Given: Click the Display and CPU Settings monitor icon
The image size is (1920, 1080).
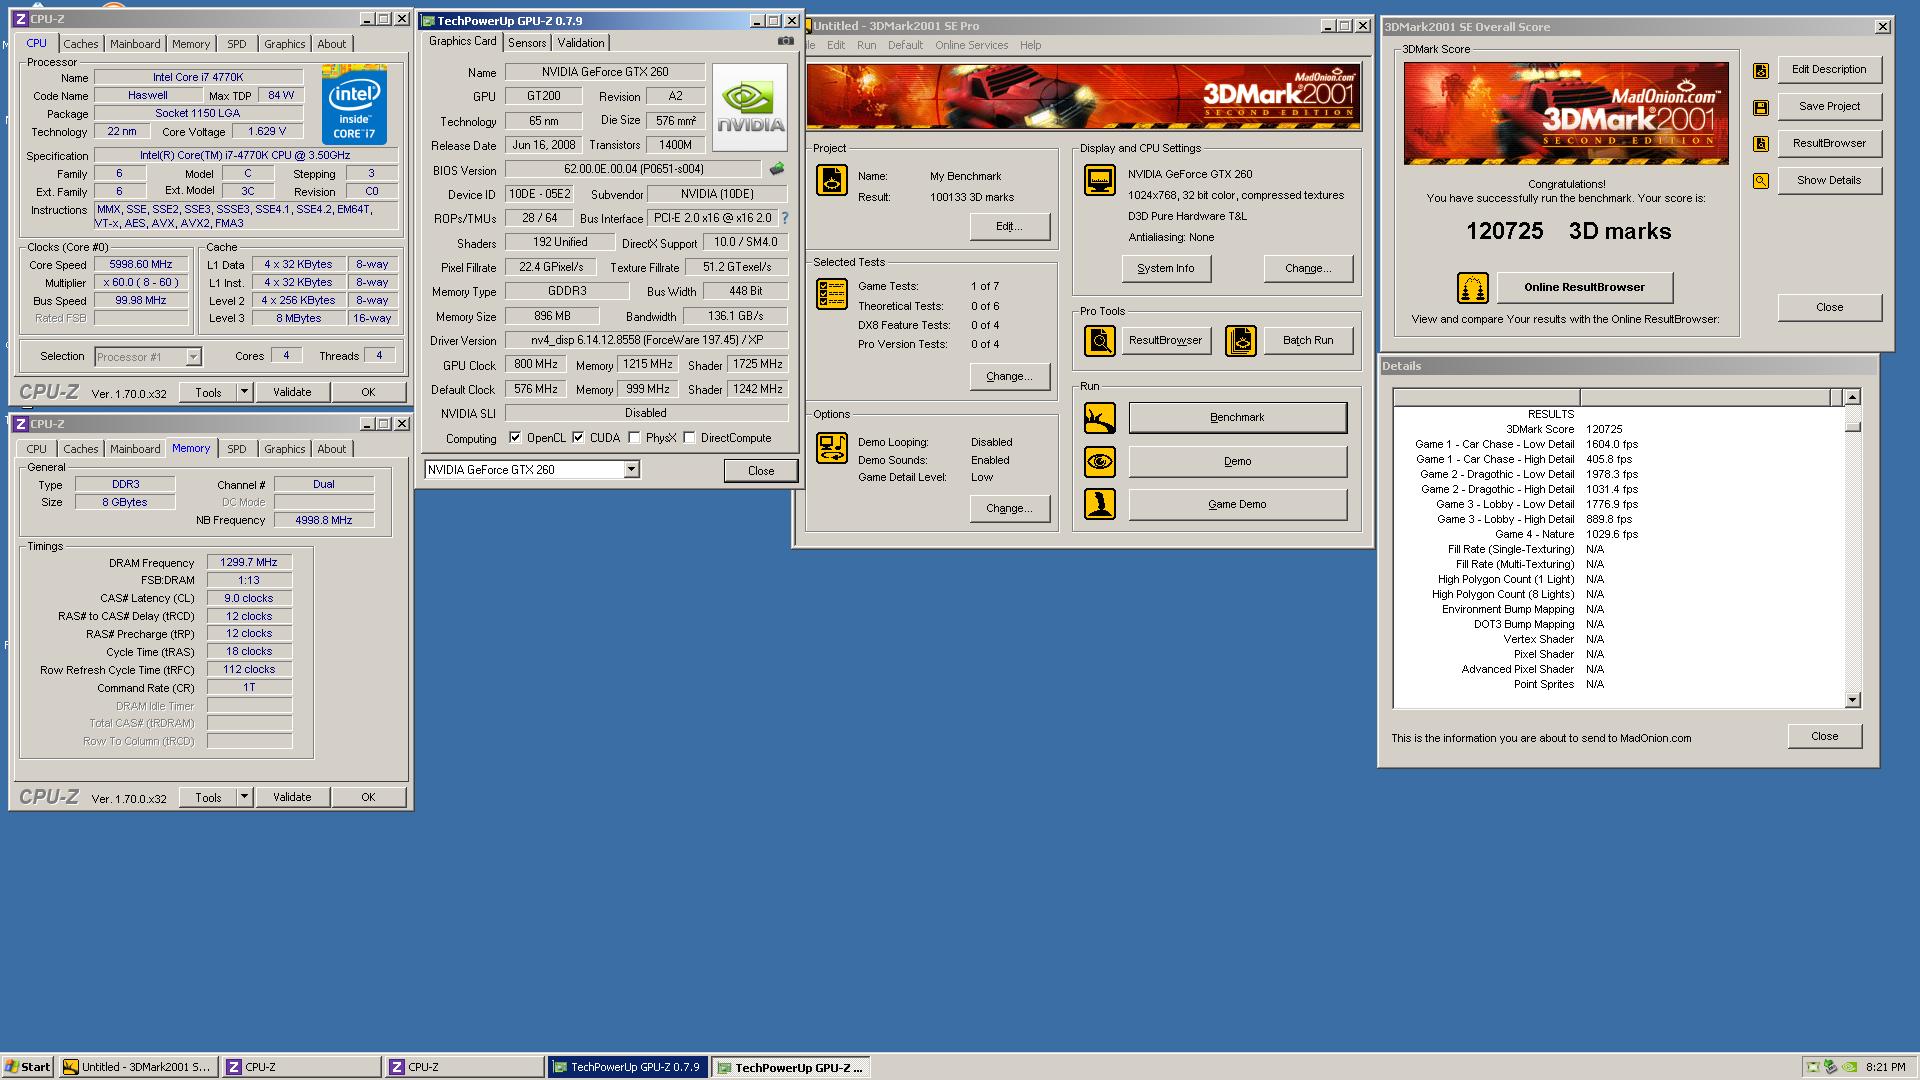Looking at the screenshot, I should pyautogui.click(x=1100, y=181).
